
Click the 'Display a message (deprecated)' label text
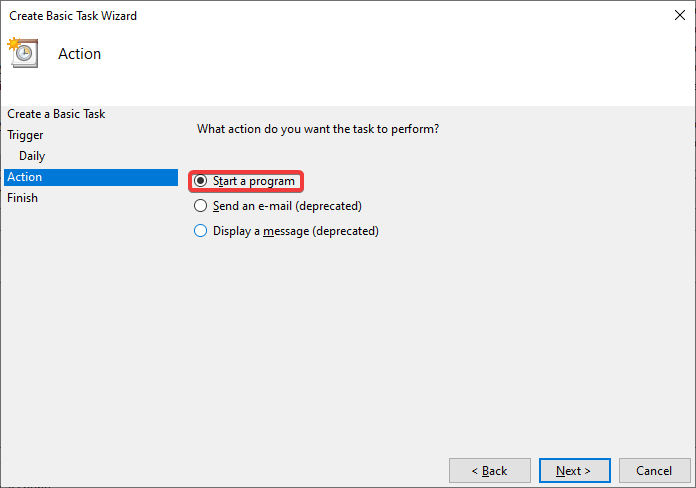click(296, 231)
